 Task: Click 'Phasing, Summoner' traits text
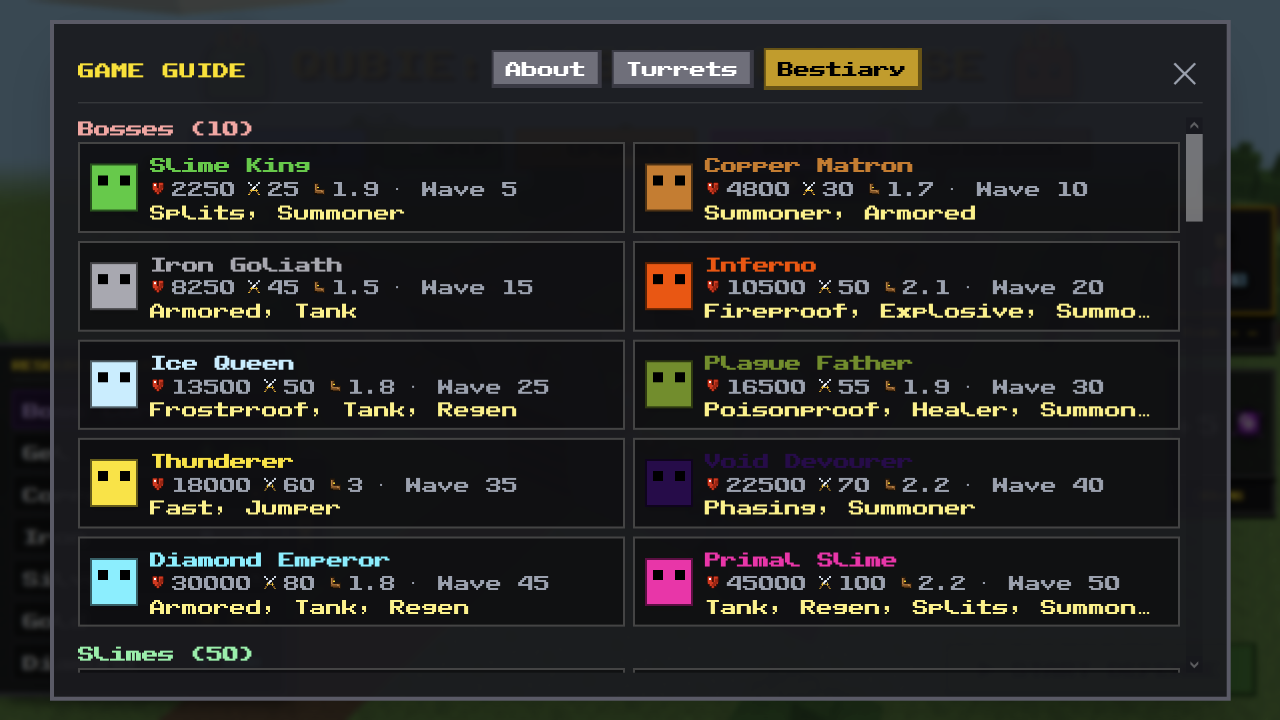[x=839, y=508]
